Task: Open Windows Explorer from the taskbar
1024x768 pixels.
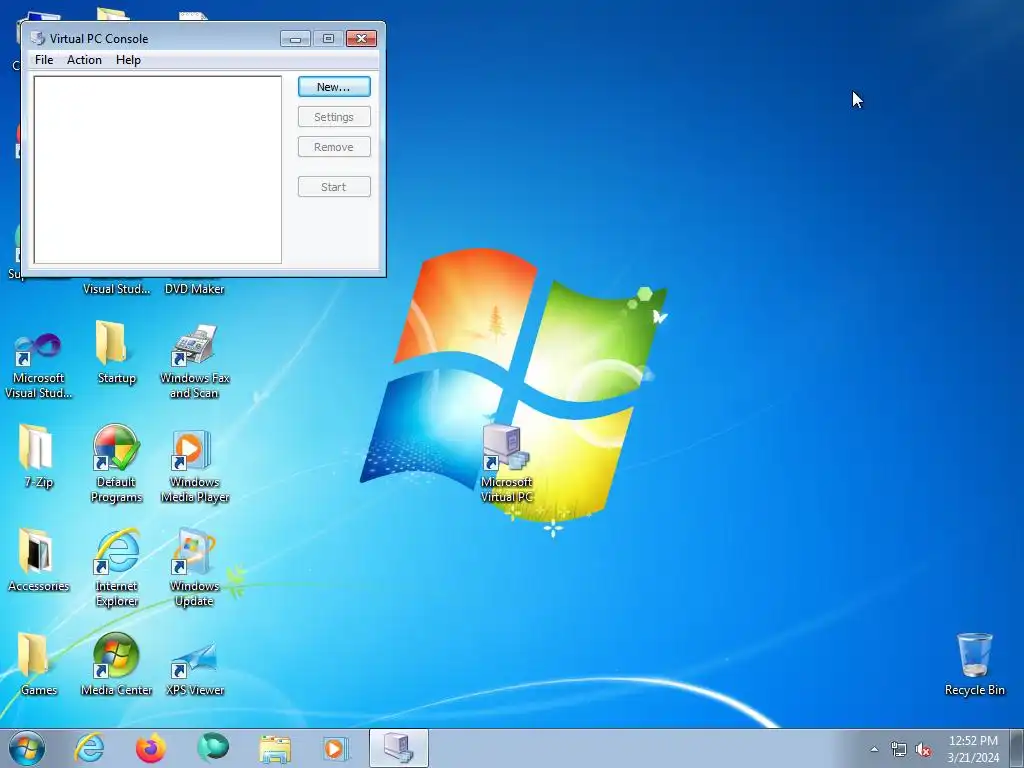Action: pyautogui.click(x=275, y=748)
